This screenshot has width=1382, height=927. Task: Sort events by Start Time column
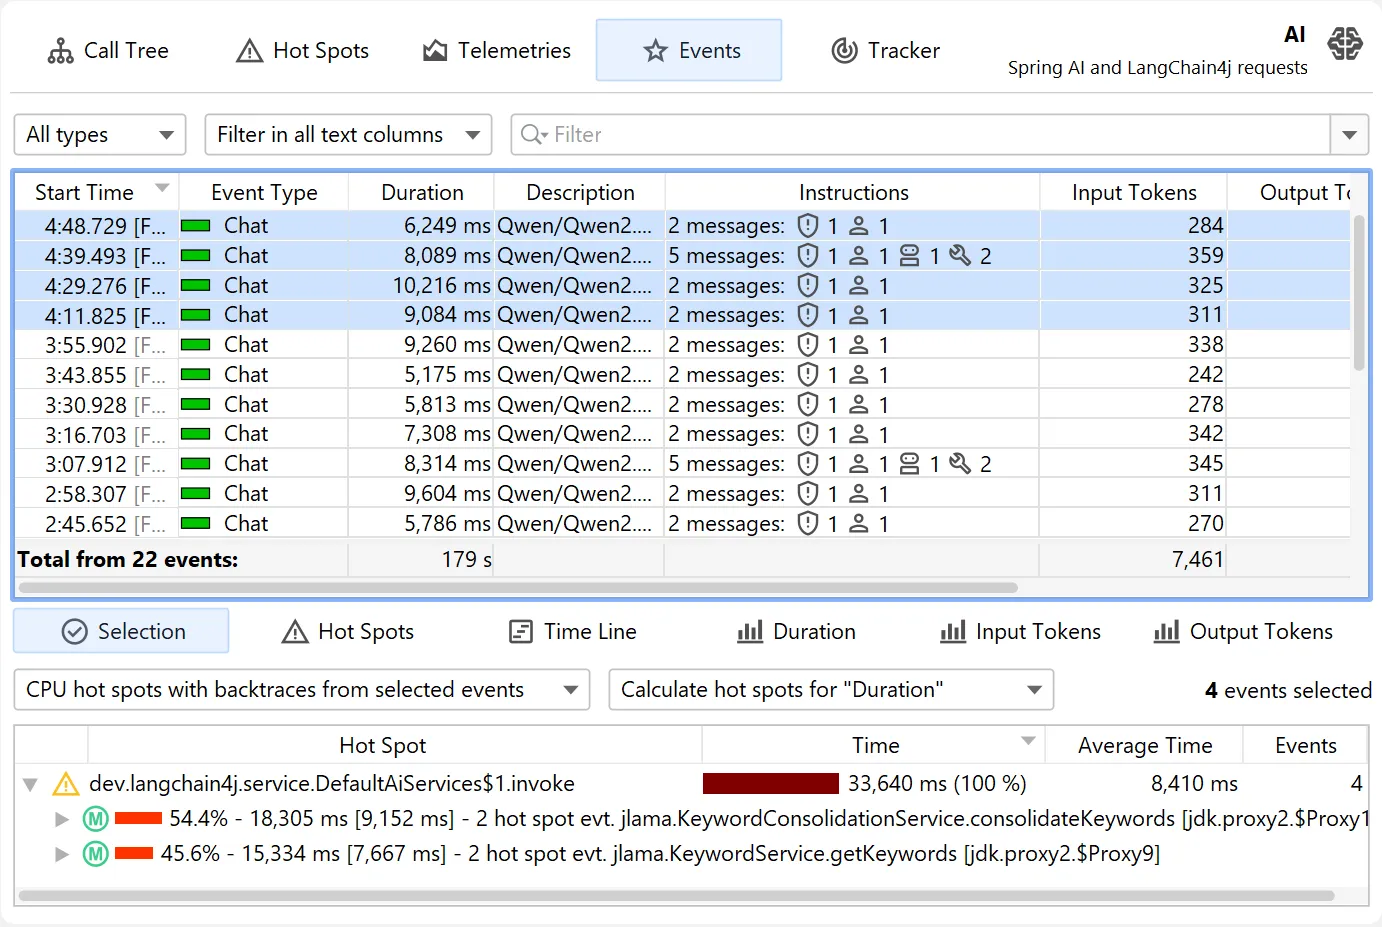coord(96,192)
